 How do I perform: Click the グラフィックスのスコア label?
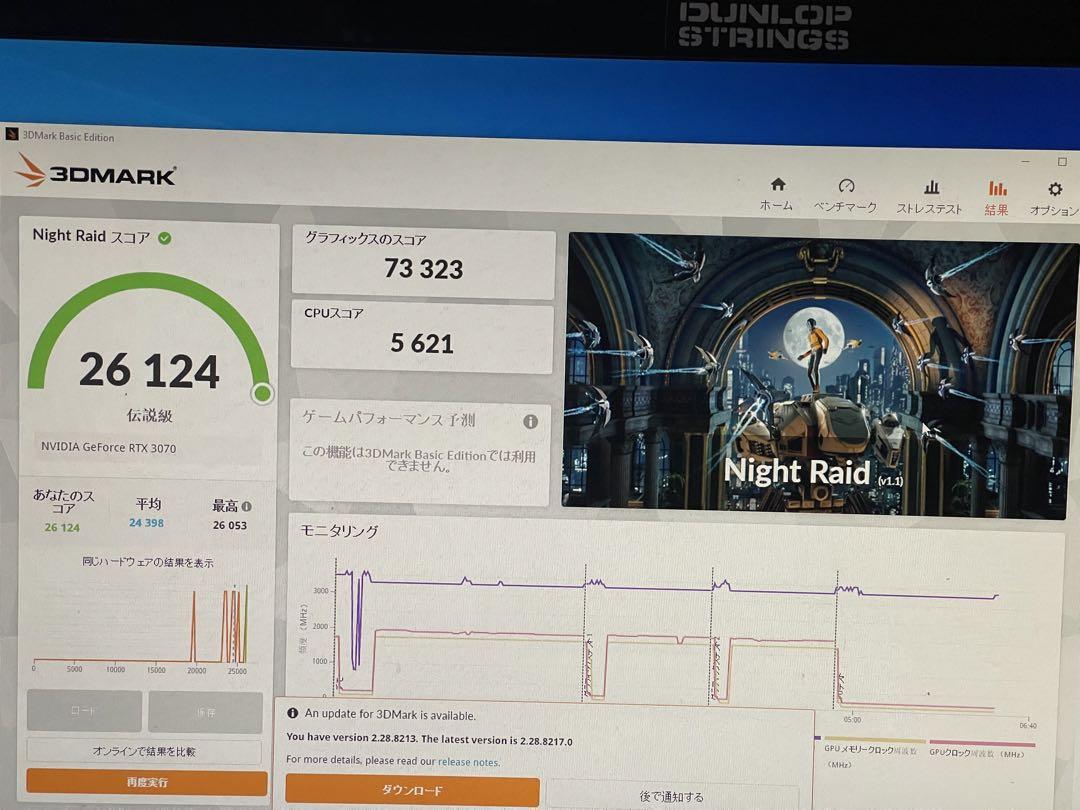pyautogui.click(x=366, y=239)
